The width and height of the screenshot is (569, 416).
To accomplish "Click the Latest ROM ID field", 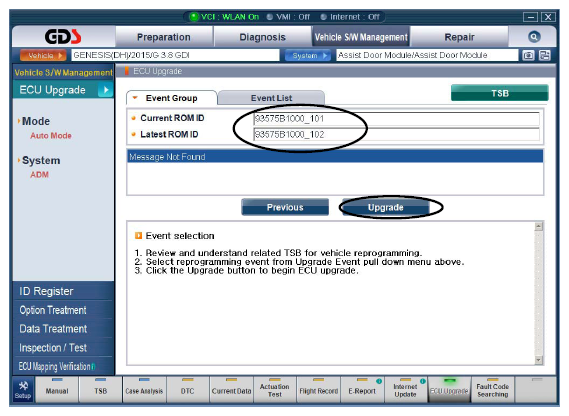I will 396,134.
